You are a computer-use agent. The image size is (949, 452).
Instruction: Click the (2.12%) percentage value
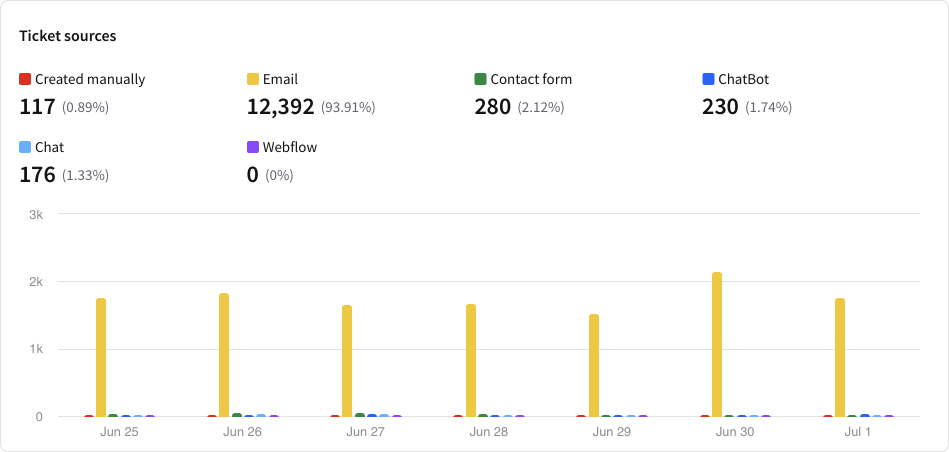[x=540, y=108]
